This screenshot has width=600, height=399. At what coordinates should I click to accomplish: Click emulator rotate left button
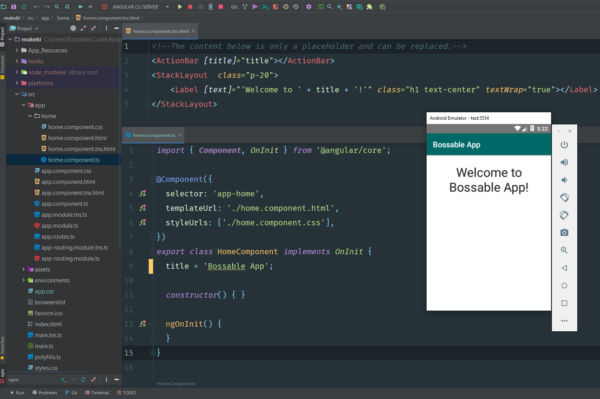click(564, 197)
